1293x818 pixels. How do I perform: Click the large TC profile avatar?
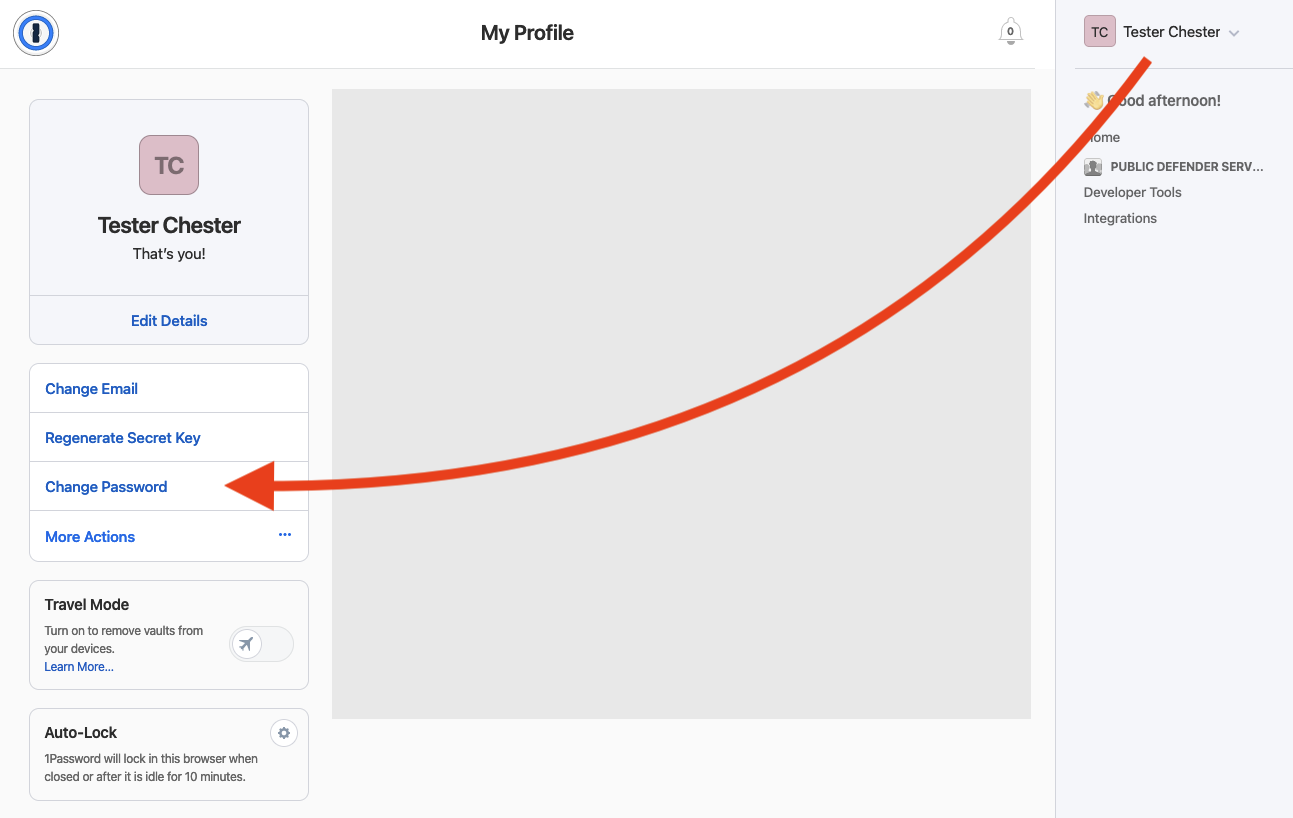pyautogui.click(x=169, y=165)
